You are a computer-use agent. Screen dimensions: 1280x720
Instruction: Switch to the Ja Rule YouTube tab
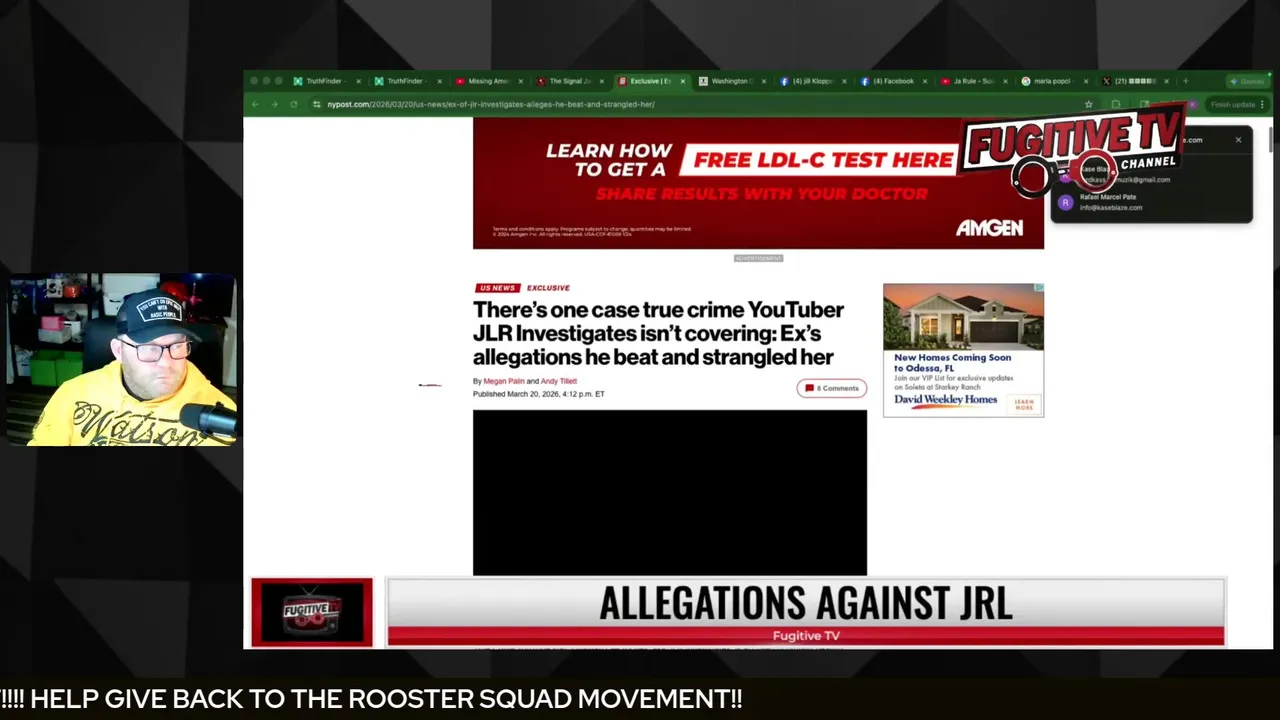[972, 81]
